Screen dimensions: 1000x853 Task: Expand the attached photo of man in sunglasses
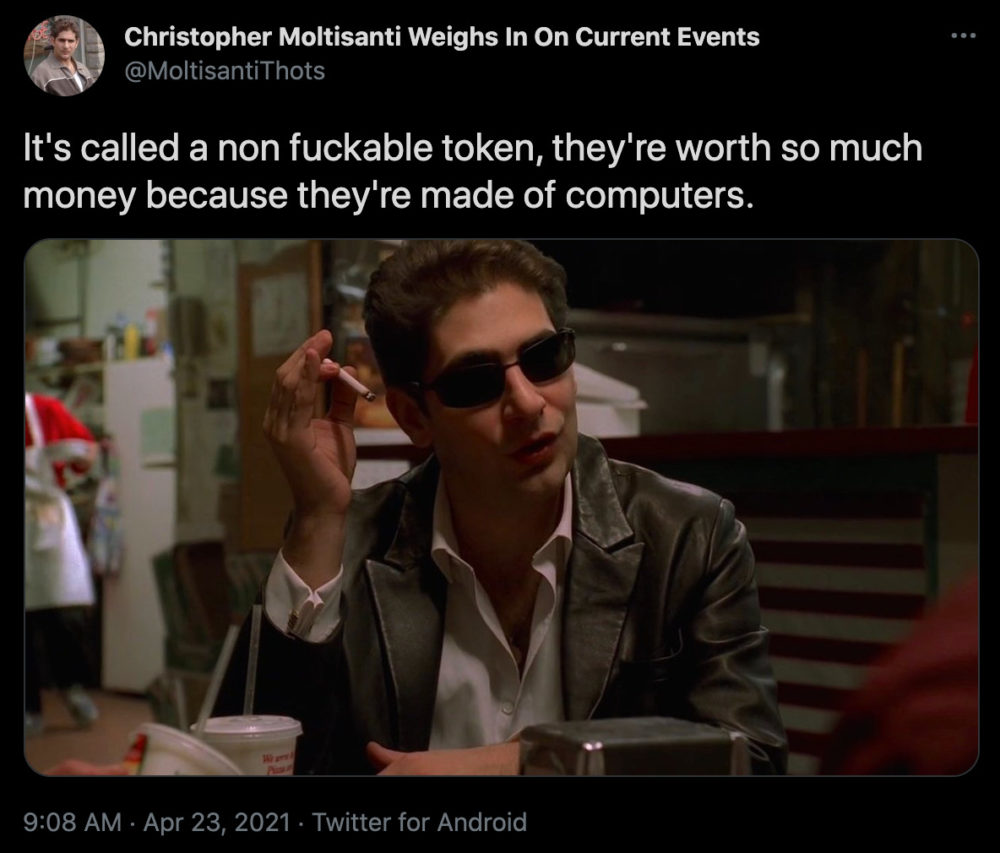click(501, 507)
